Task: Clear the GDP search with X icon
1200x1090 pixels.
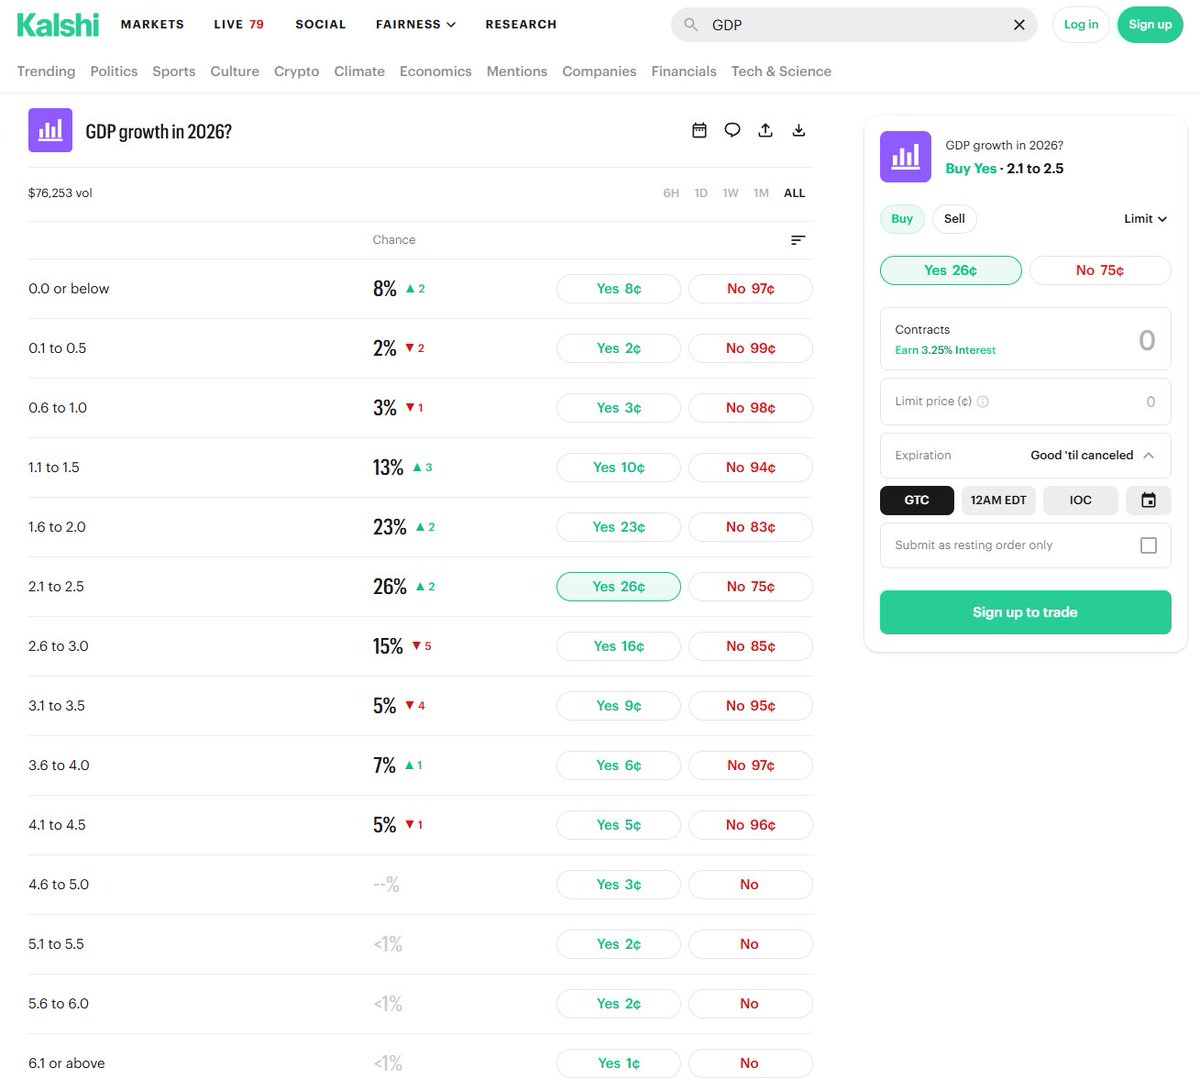Action: pos(1019,25)
